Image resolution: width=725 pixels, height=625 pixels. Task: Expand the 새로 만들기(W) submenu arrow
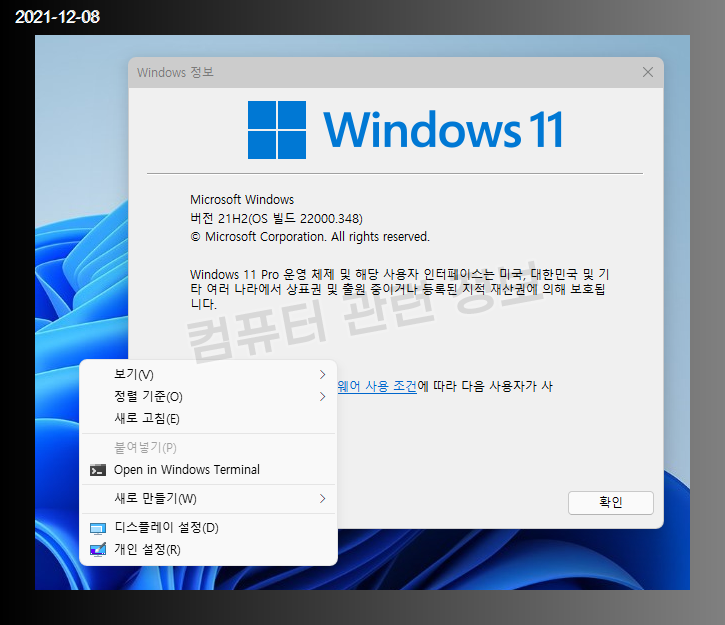pyautogui.click(x=322, y=498)
